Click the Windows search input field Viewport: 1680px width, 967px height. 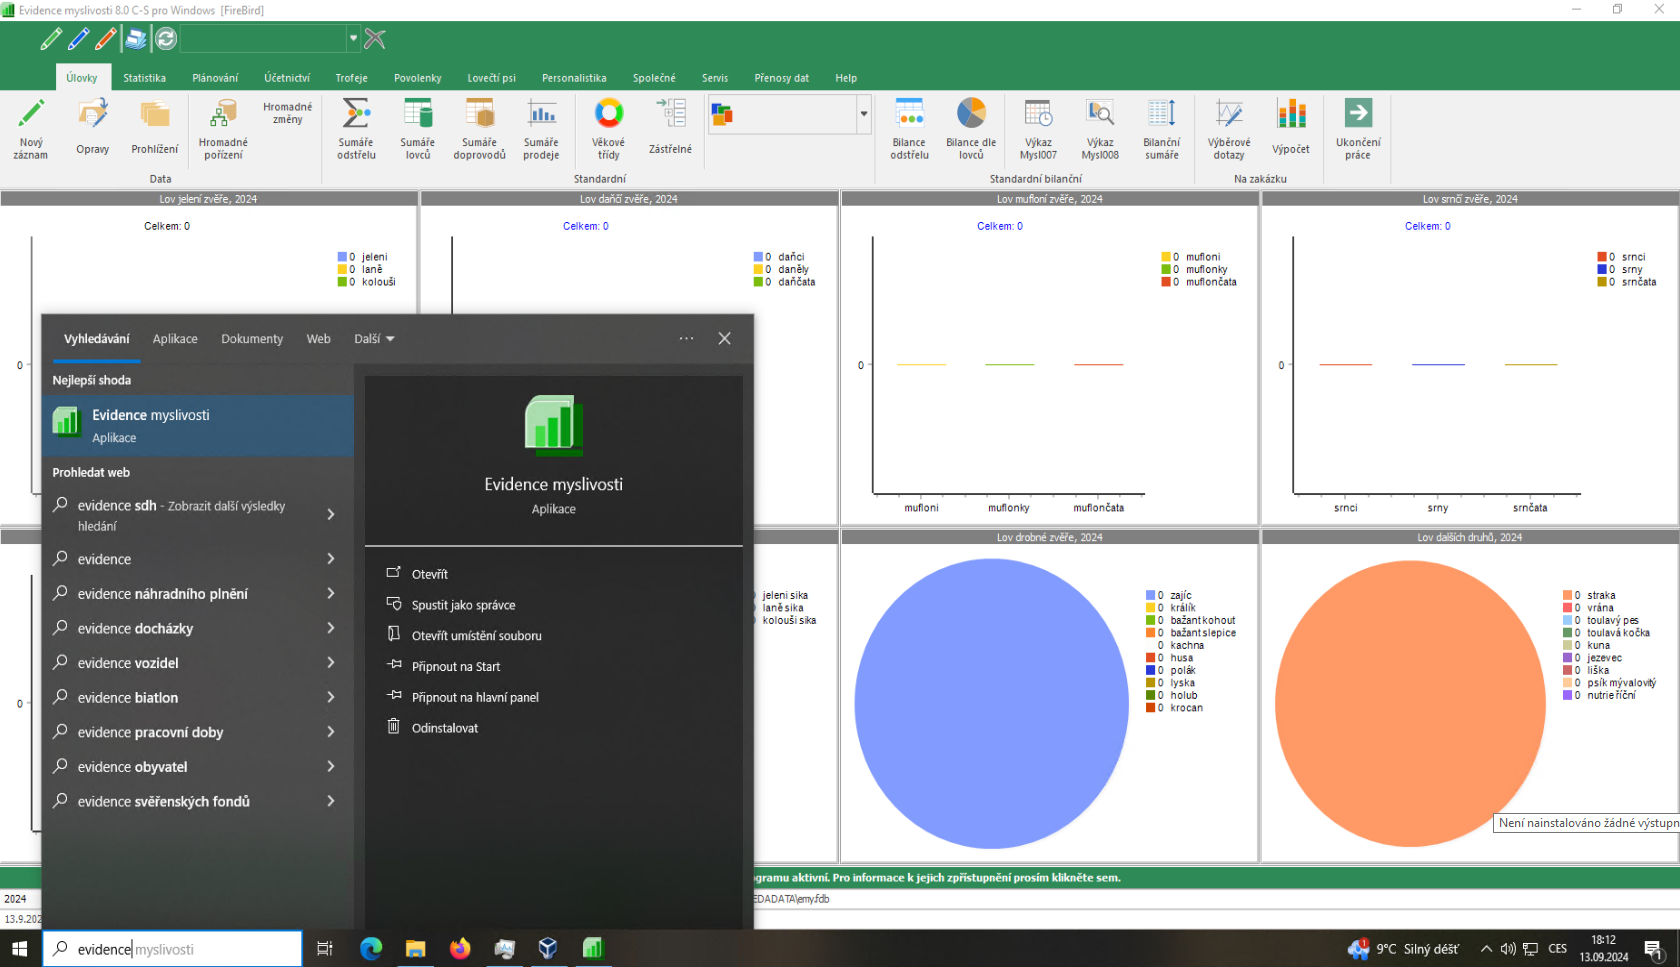172,949
